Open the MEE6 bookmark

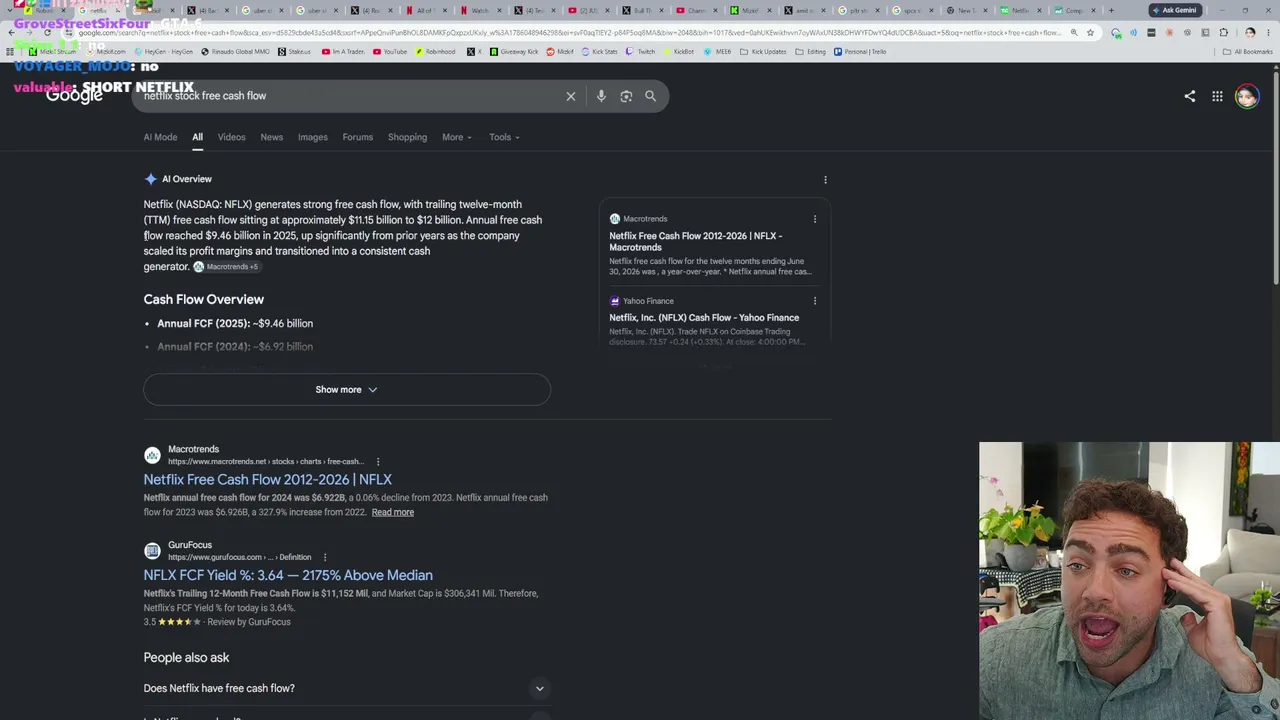tap(718, 52)
